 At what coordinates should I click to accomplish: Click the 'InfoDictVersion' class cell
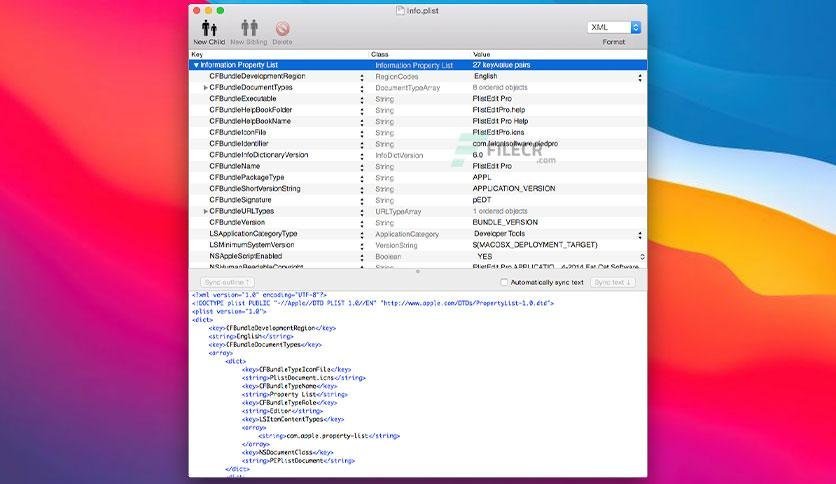coord(399,156)
